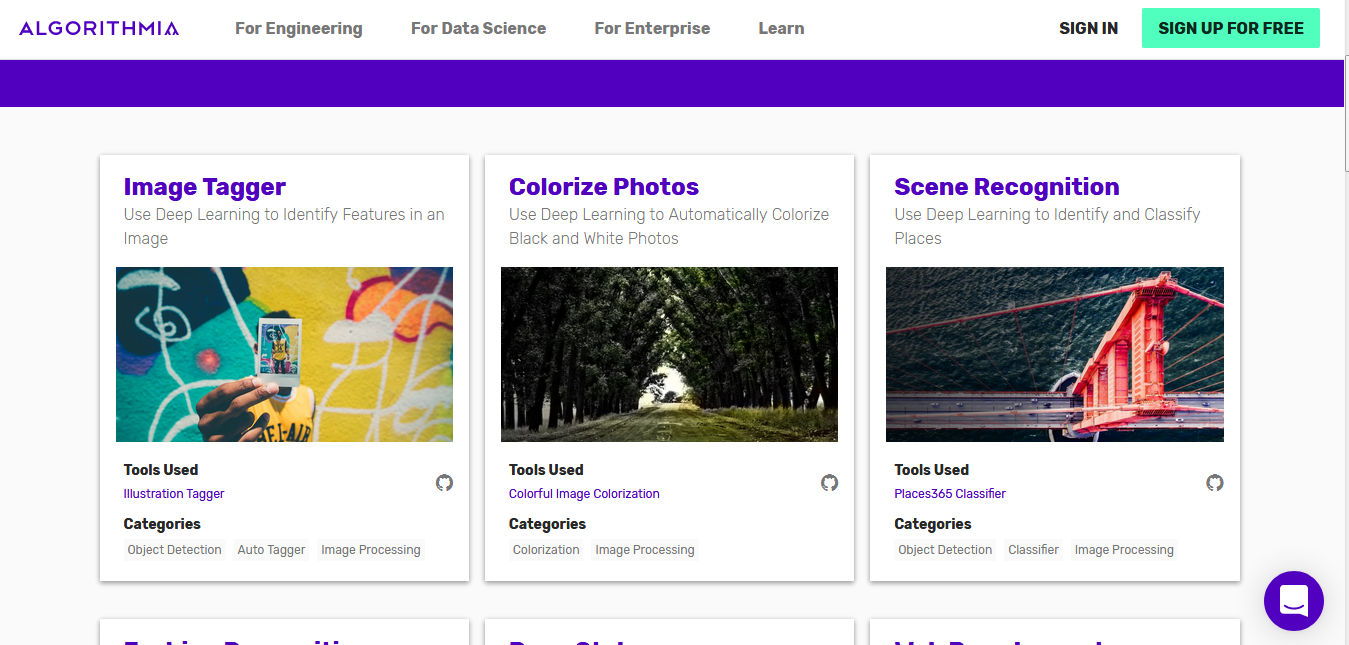Click the Image Tagger graffiti thumbnail
Image resolution: width=1349 pixels, height=645 pixels.
284,354
